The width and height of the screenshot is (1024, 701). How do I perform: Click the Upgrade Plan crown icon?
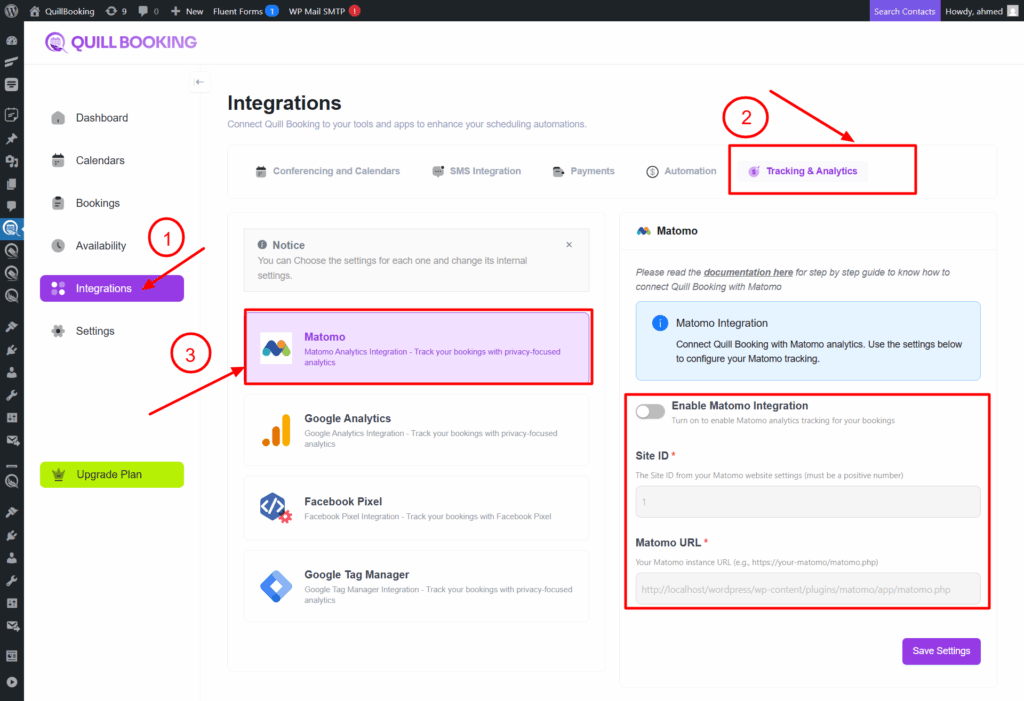[58, 474]
